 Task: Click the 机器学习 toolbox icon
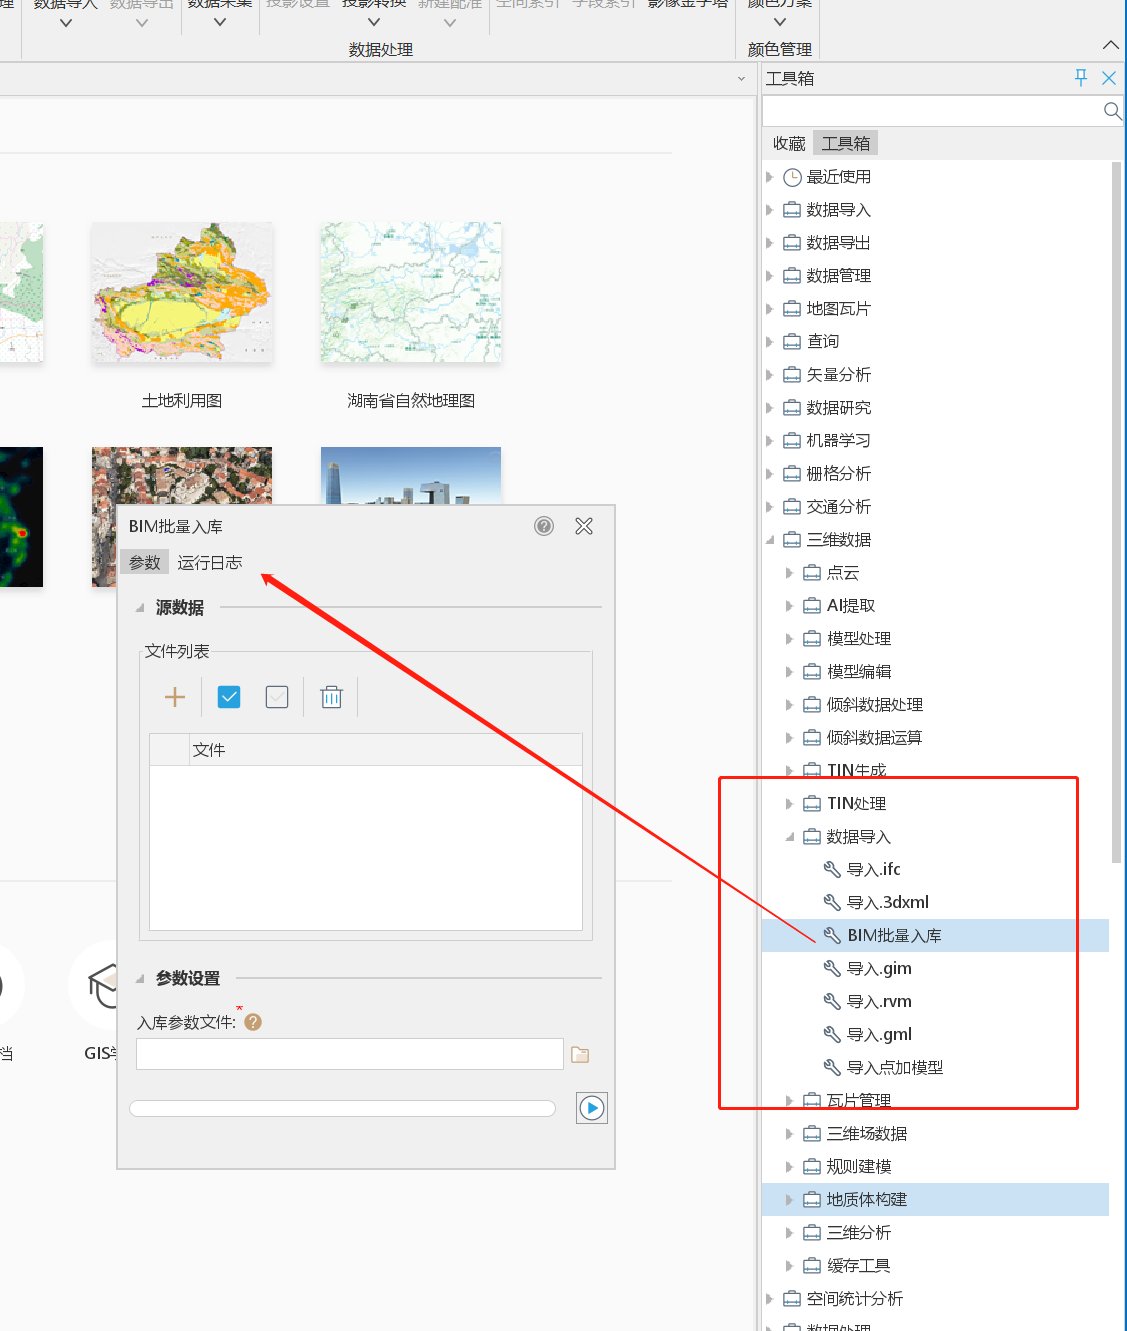point(792,441)
